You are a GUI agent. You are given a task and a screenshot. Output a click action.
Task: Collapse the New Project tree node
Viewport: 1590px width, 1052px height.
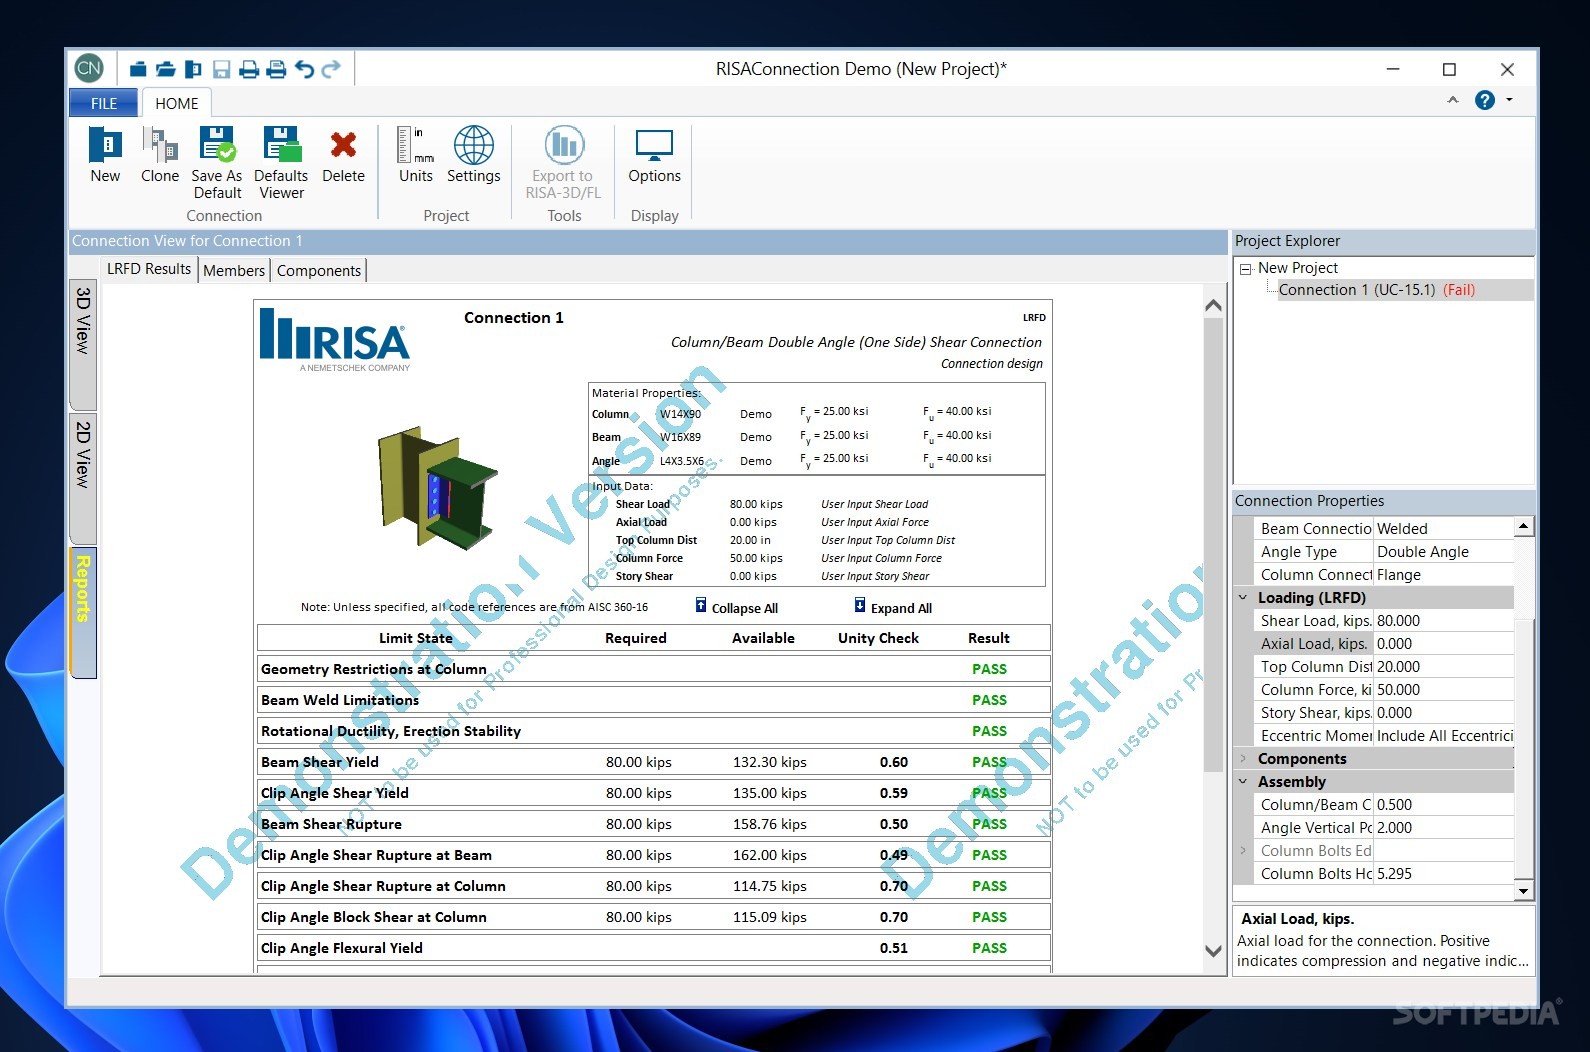tap(1245, 269)
